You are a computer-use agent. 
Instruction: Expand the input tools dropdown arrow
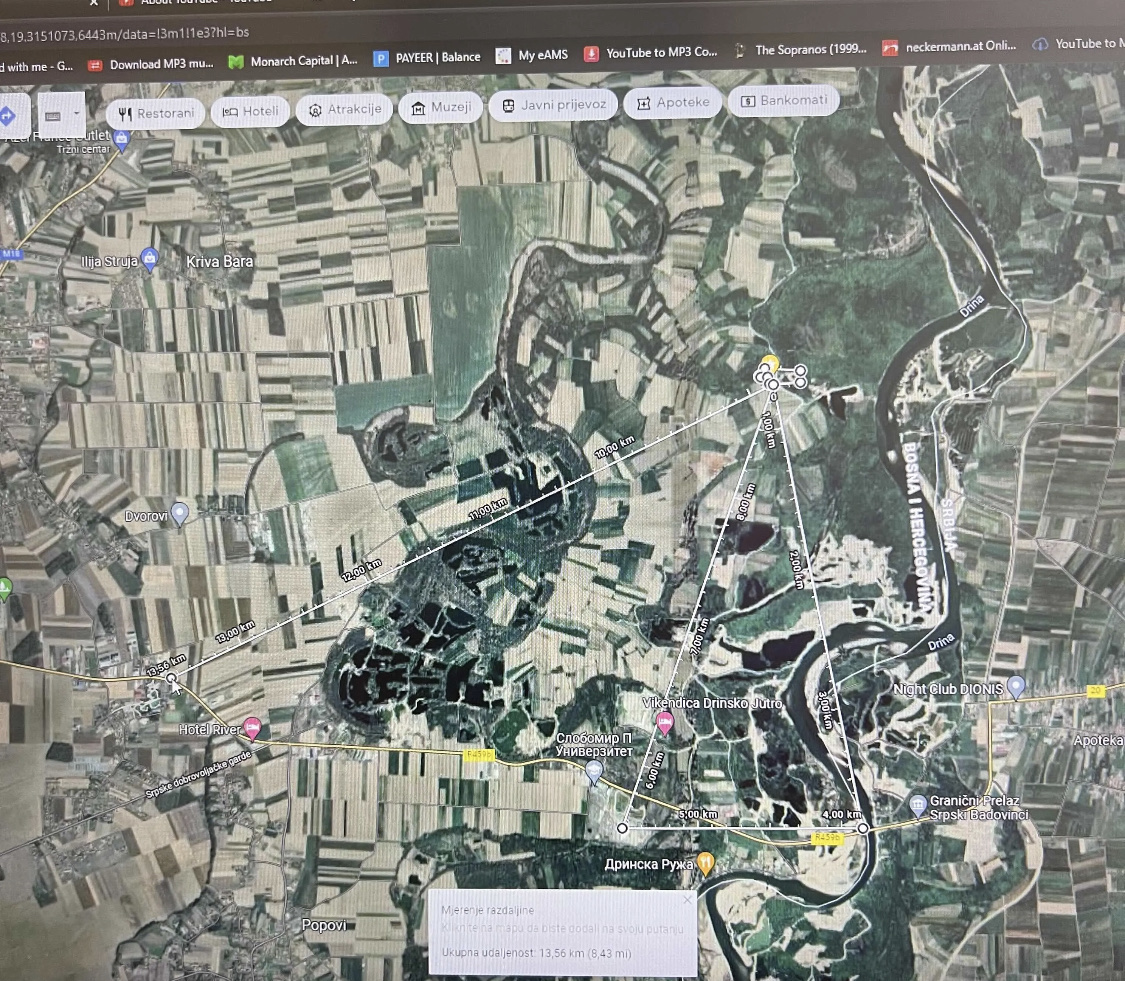click(76, 113)
